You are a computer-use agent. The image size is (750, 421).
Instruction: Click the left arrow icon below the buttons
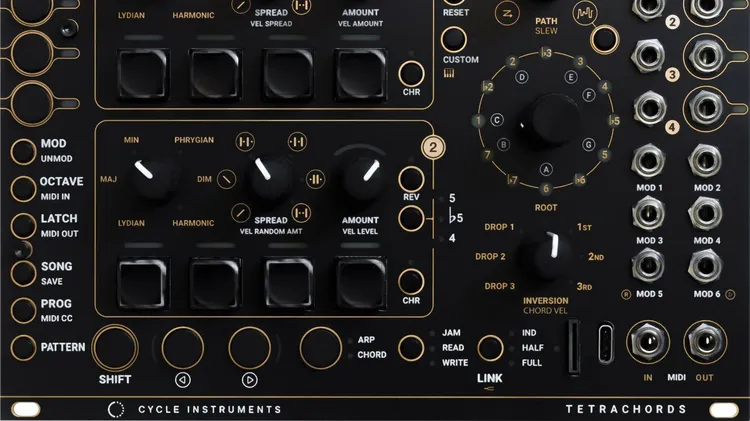click(x=183, y=380)
